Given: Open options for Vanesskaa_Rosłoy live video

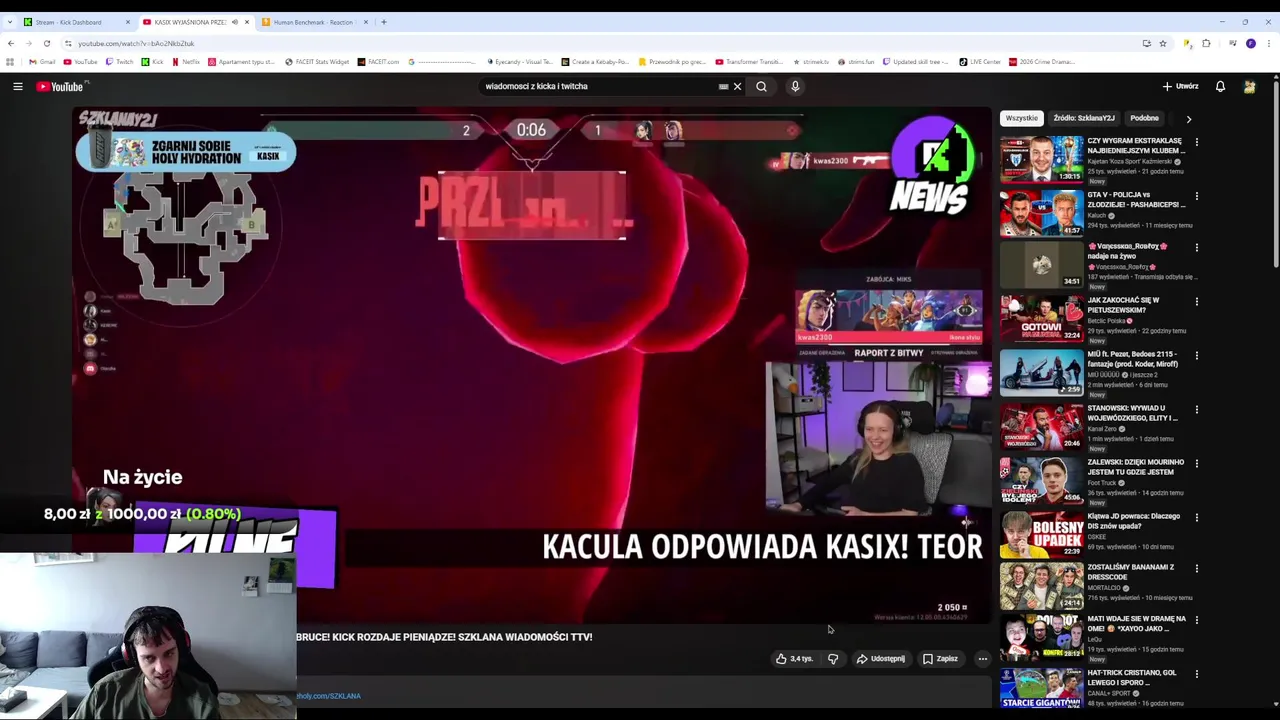Looking at the screenshot, I should tap(1196, 248).
